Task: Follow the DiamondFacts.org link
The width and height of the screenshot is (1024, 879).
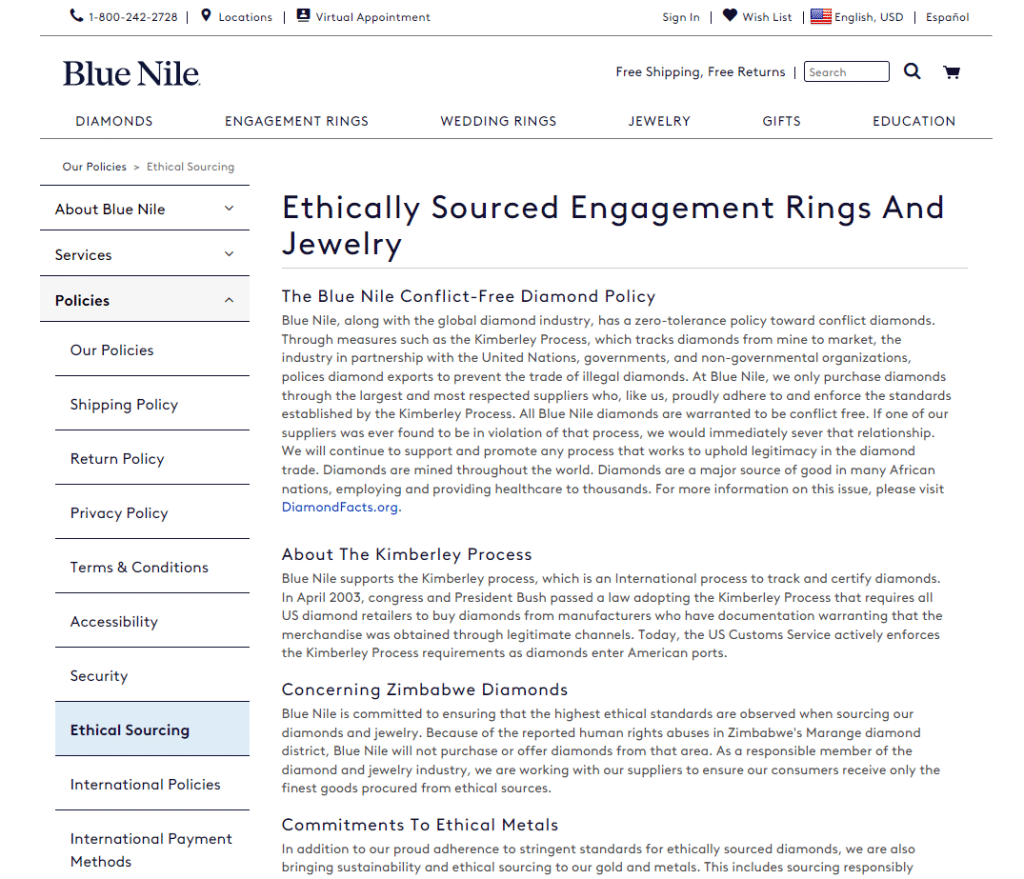Action: point(340,507)
